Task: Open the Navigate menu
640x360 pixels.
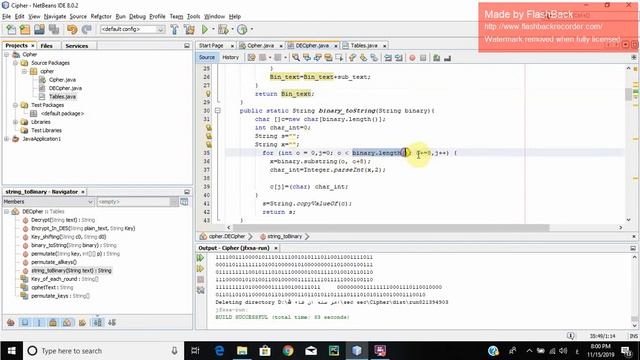Action: (55, 16)
